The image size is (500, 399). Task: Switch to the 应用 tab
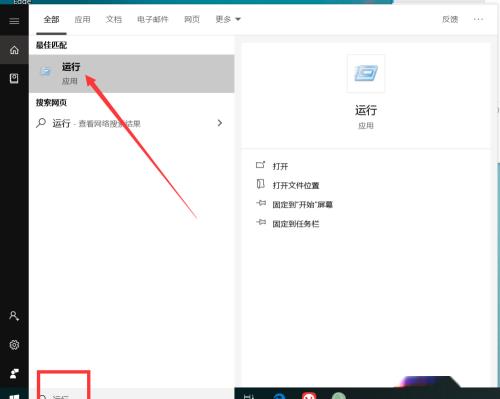point(82,20)
